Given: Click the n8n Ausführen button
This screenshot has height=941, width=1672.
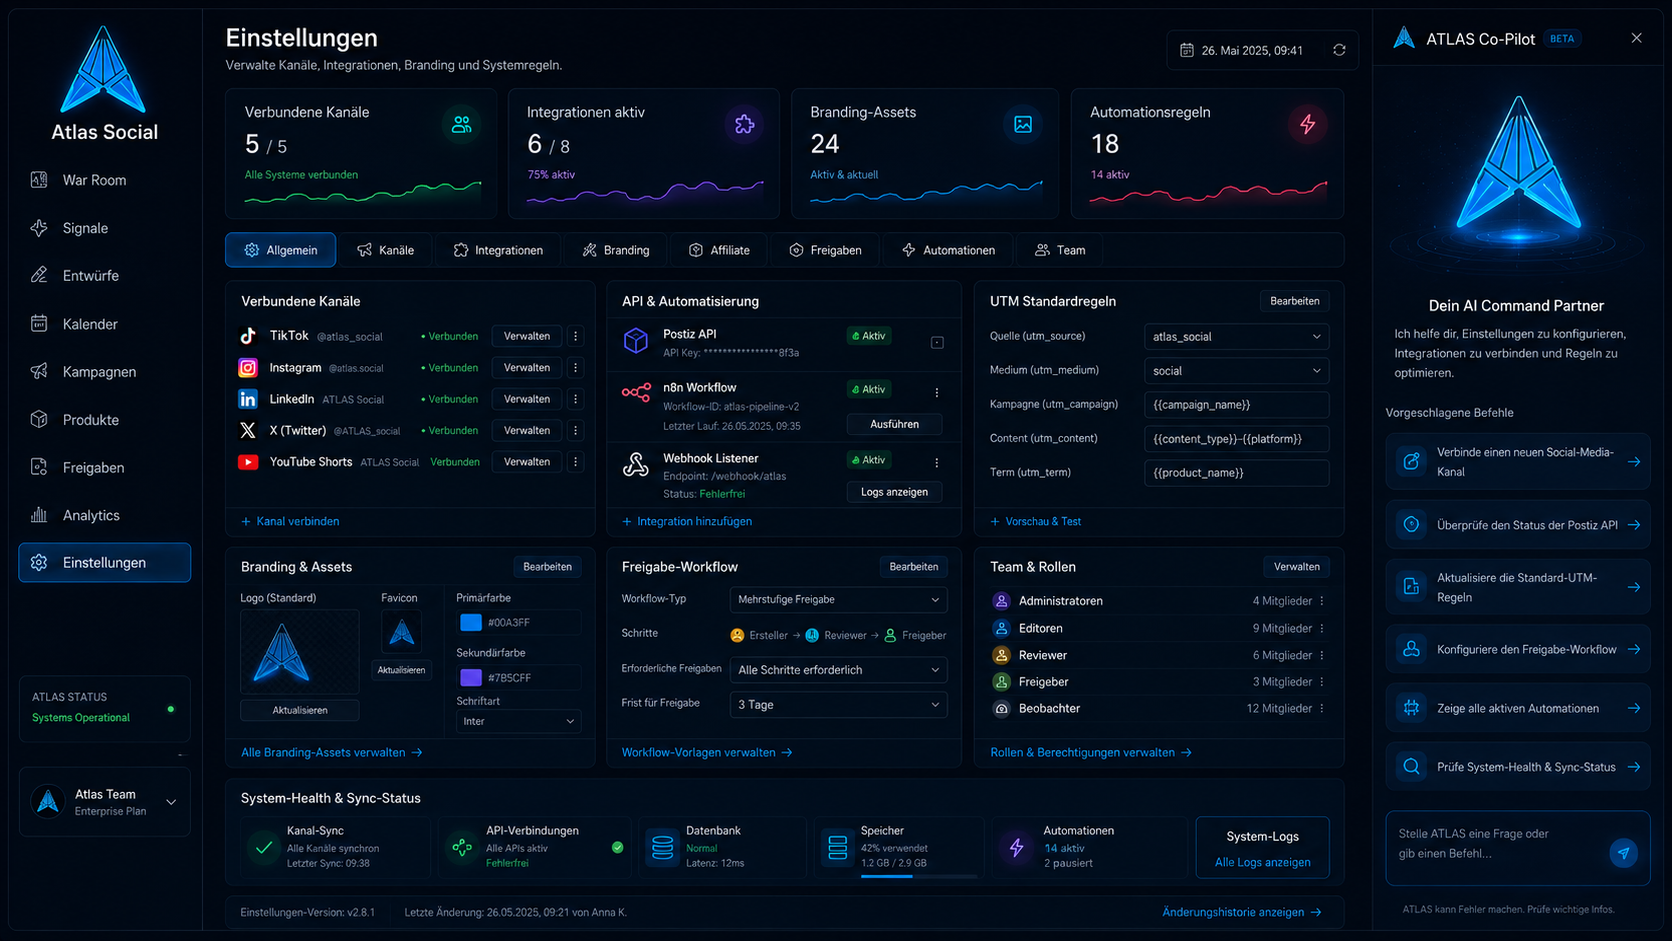Looking at the screenshot, I should (894, 424).
